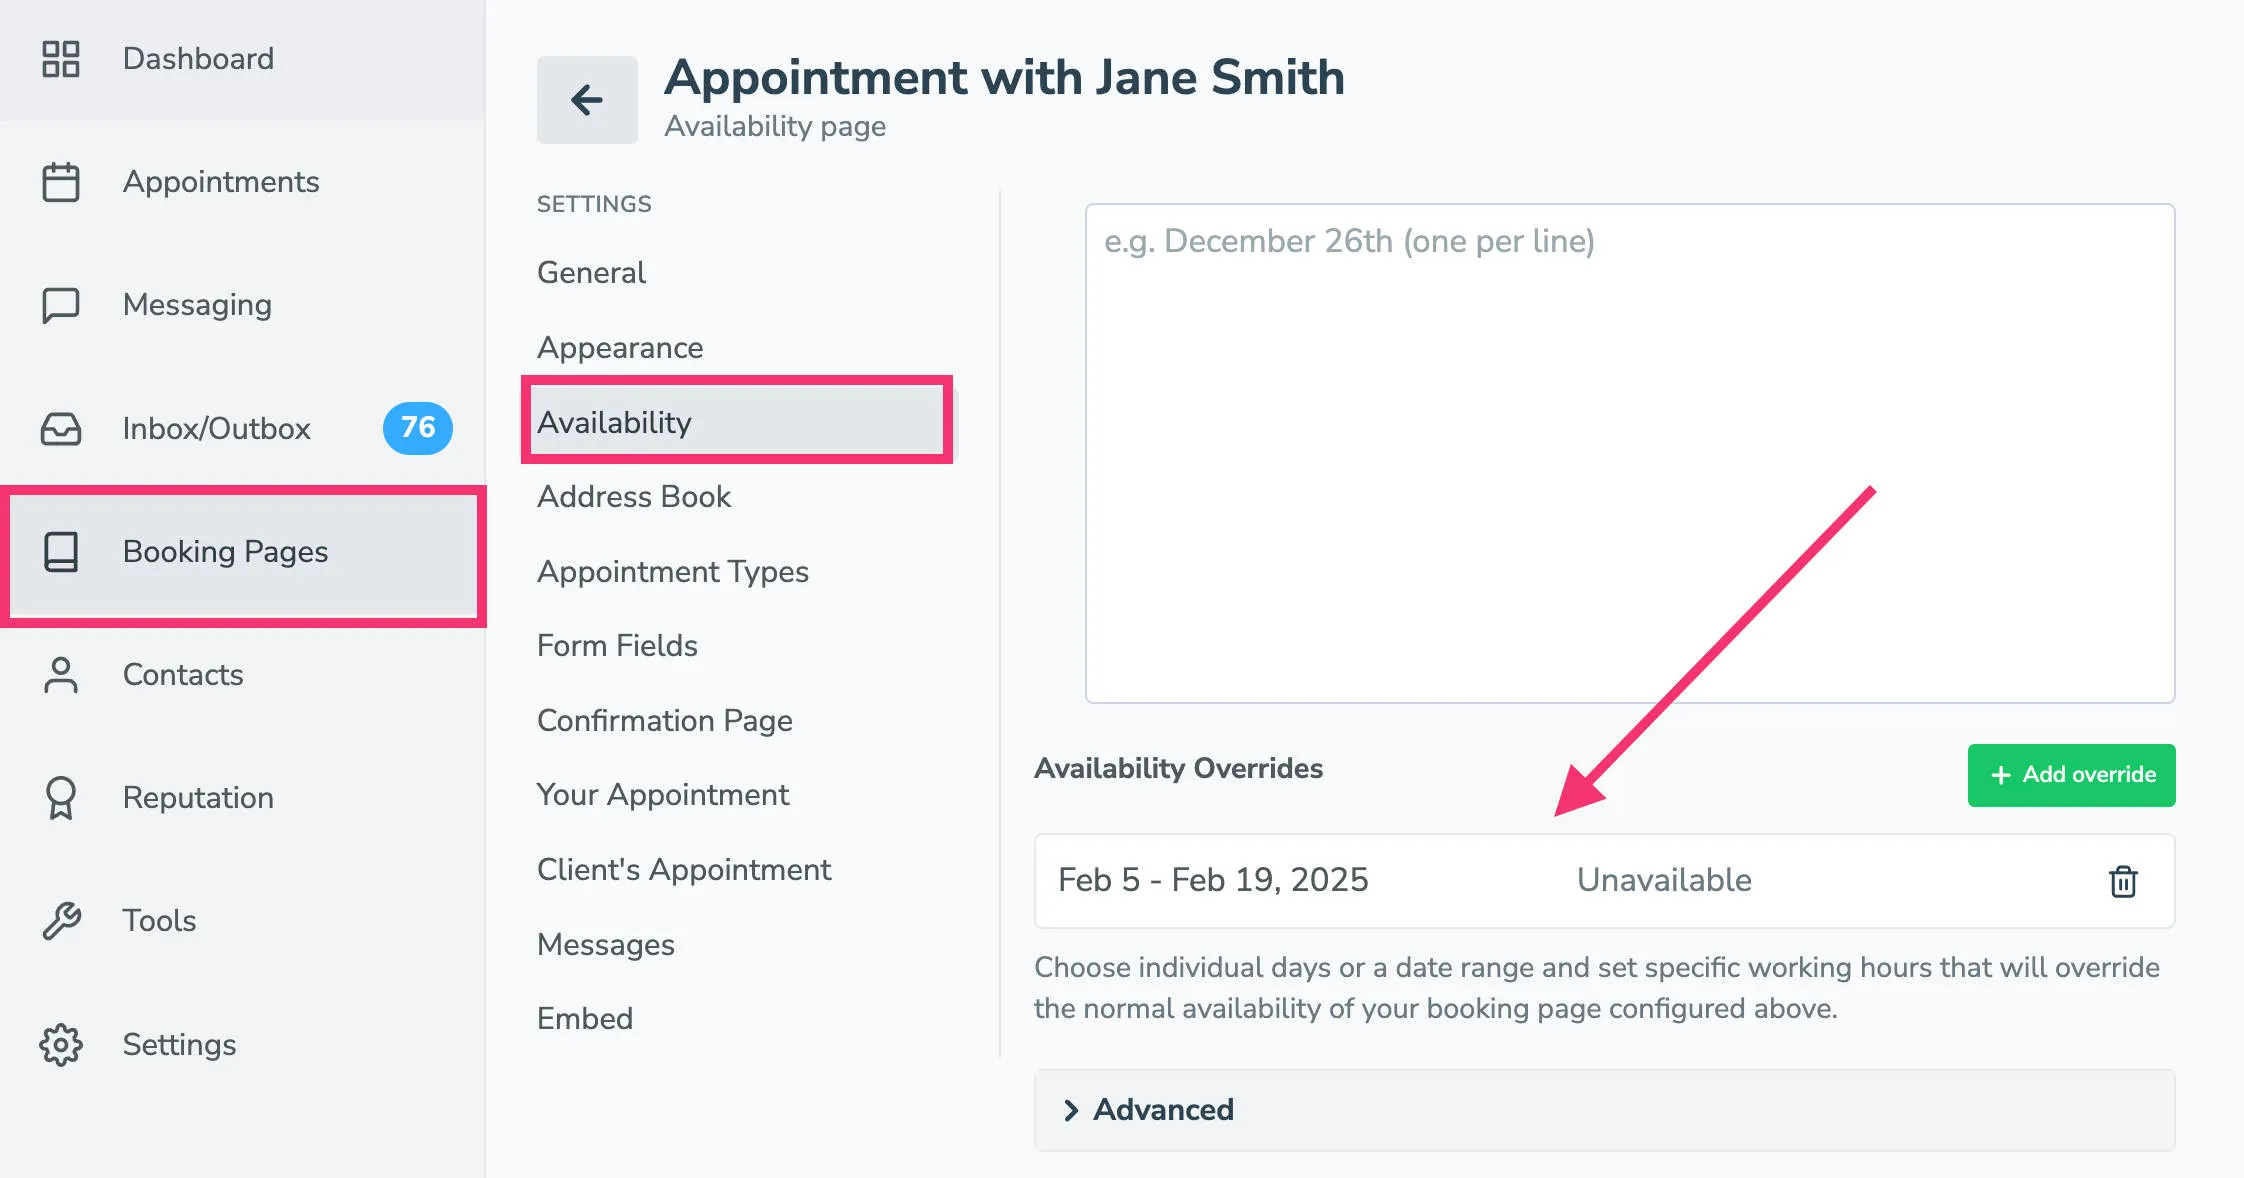
Task: Delete the Feb 5 override with trash icon
Action: coord(2123,881)
